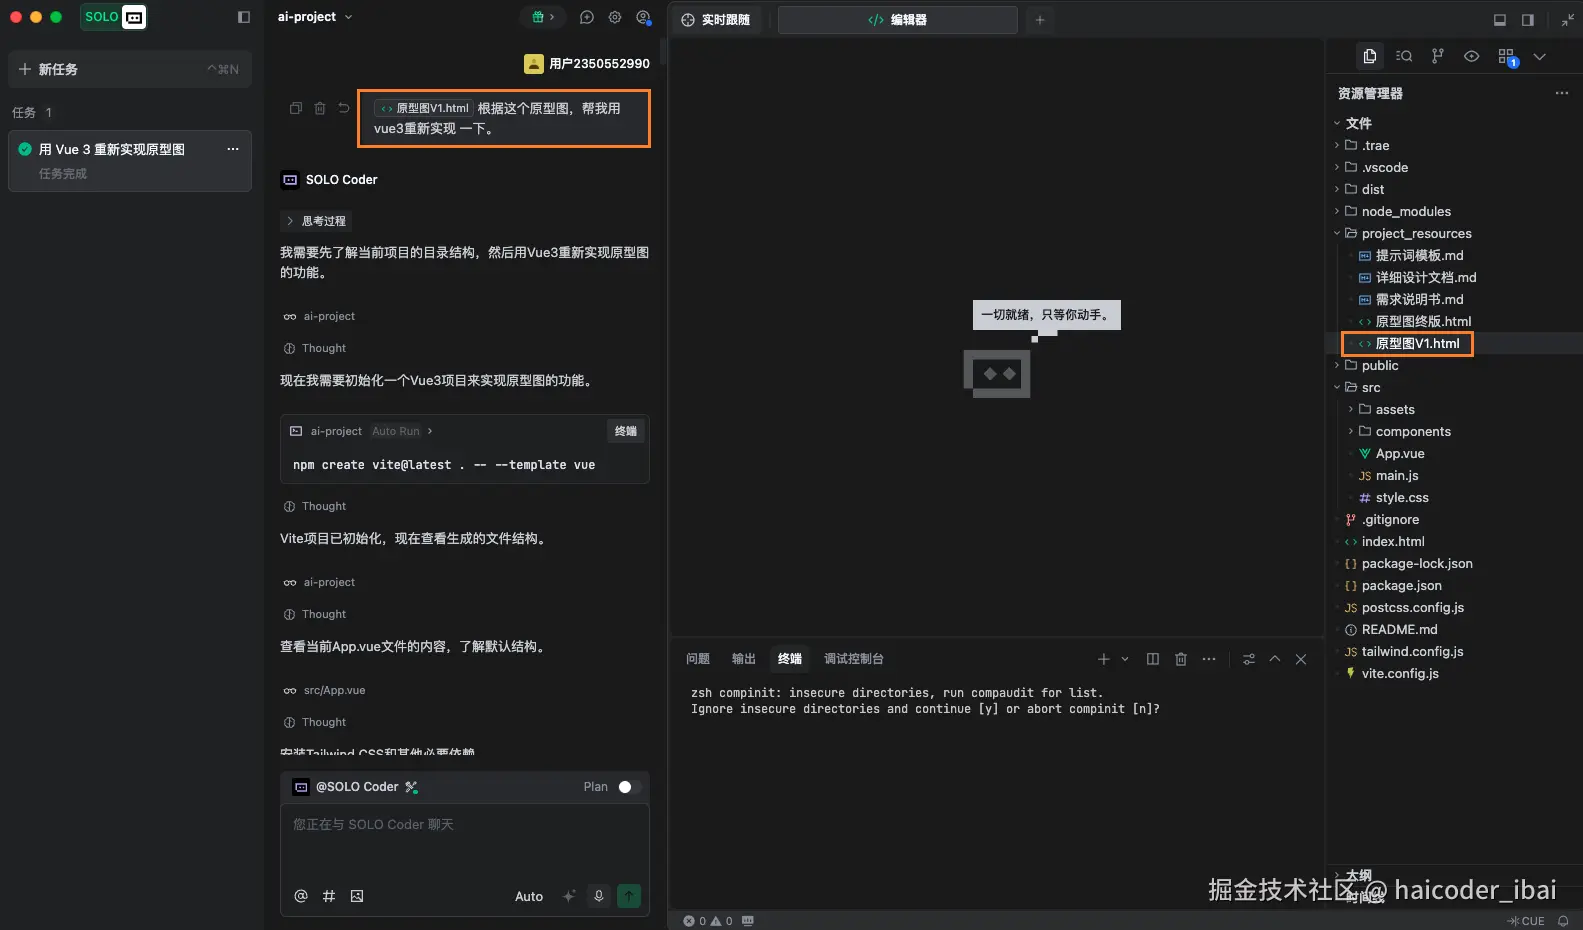Send the message with green arrow button
Screen dimensions: 1583x930
[629, 896]
